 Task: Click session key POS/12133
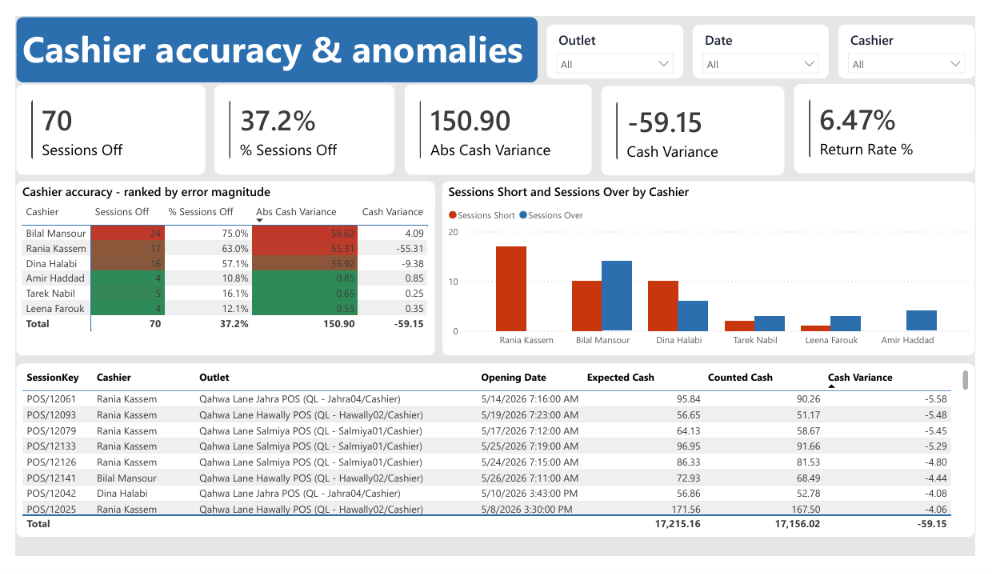51,446
